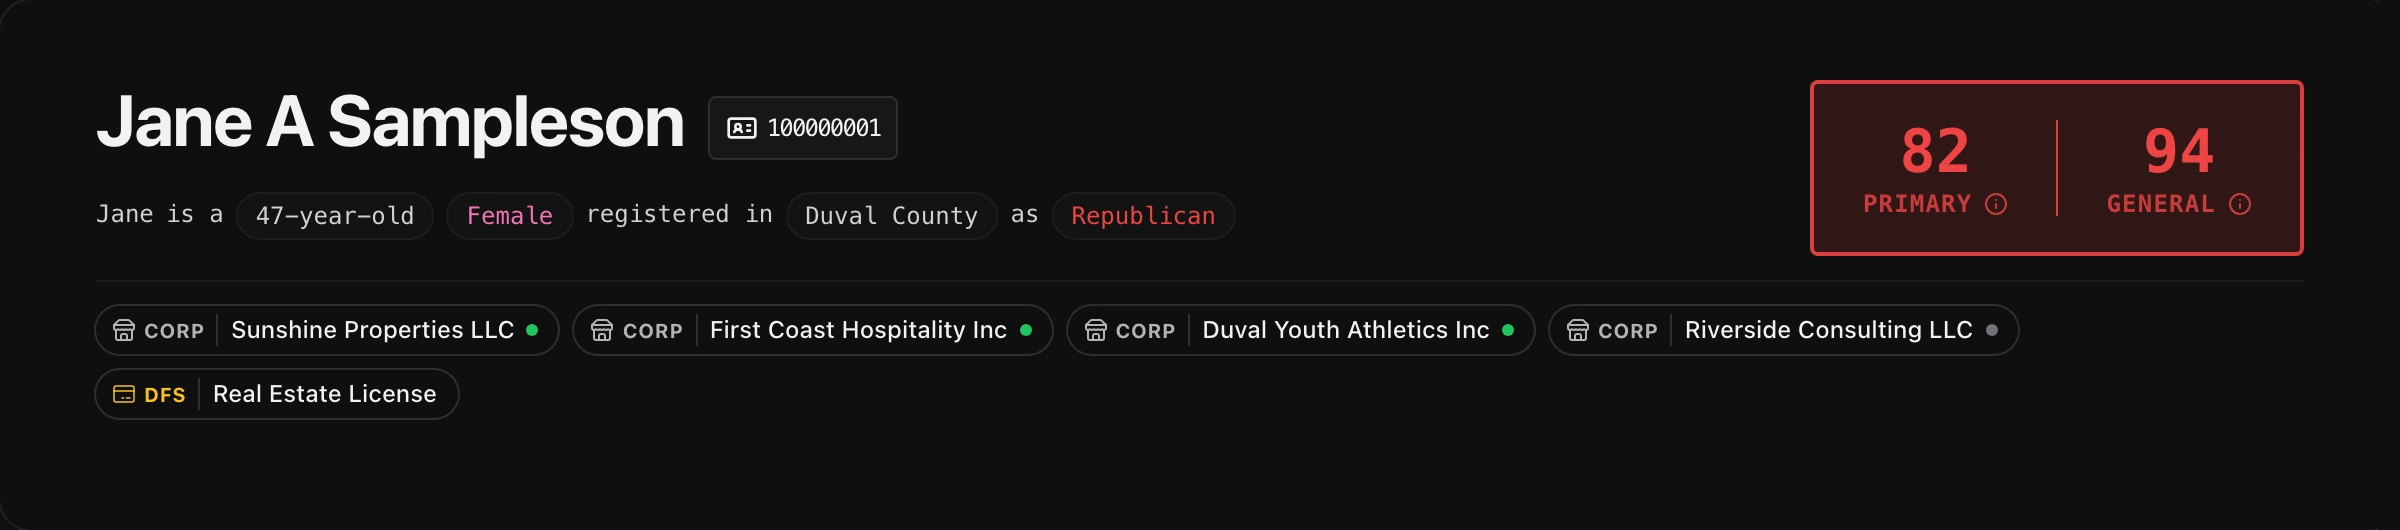Click the ID card icon beside 100000001
Viewport: 2400px width, 530px height.
coord(741,128)
